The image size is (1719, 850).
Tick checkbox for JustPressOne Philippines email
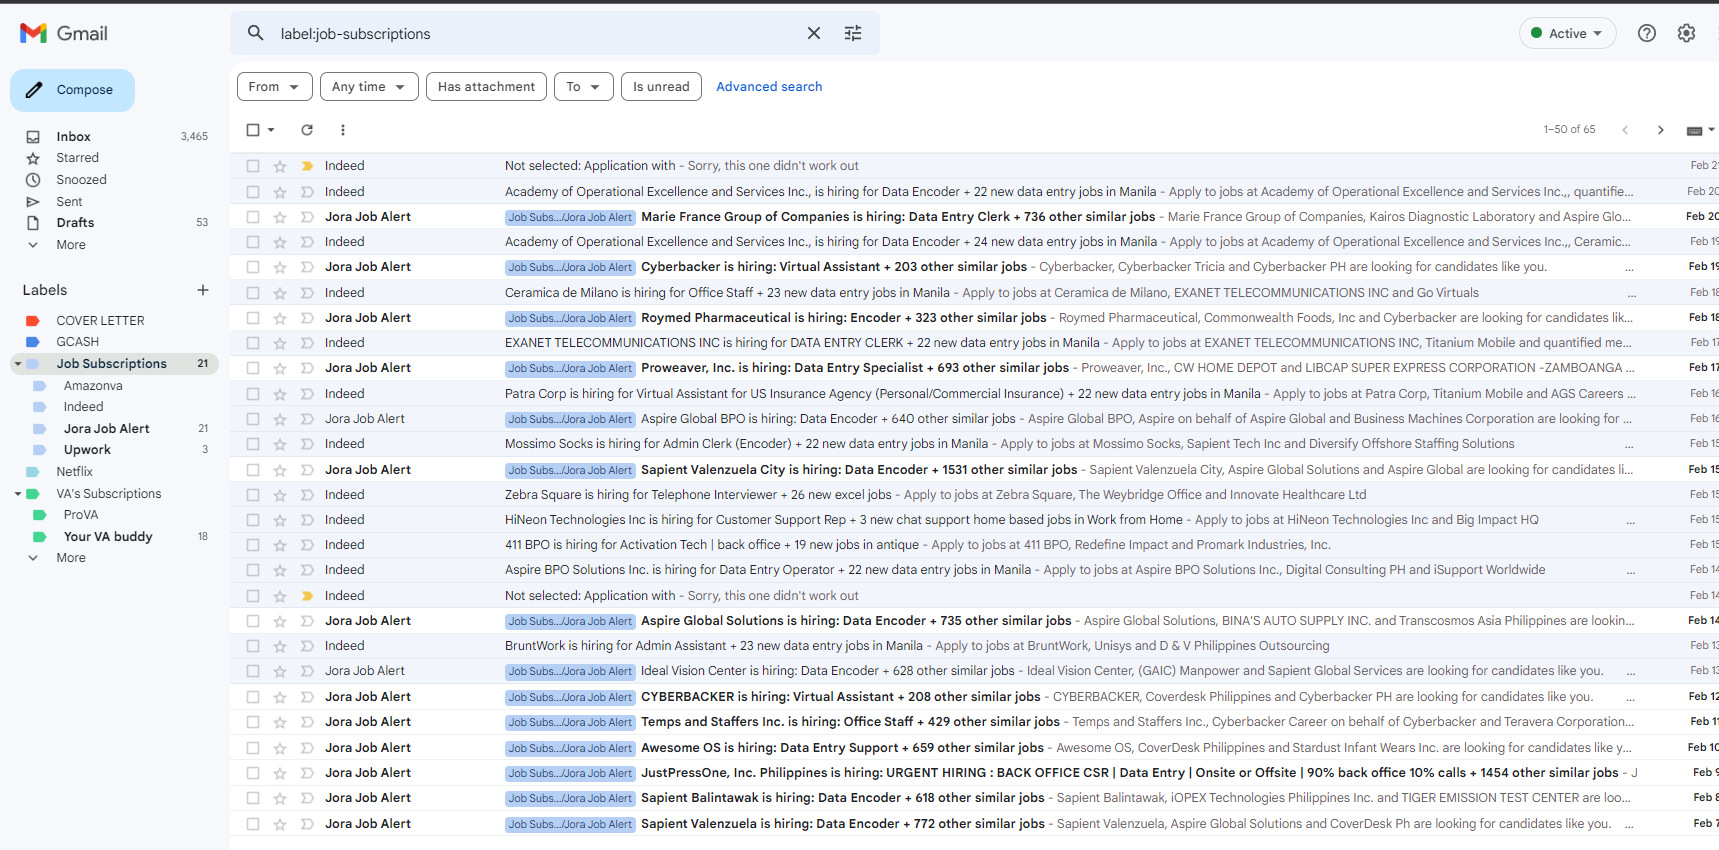[253, 773]
